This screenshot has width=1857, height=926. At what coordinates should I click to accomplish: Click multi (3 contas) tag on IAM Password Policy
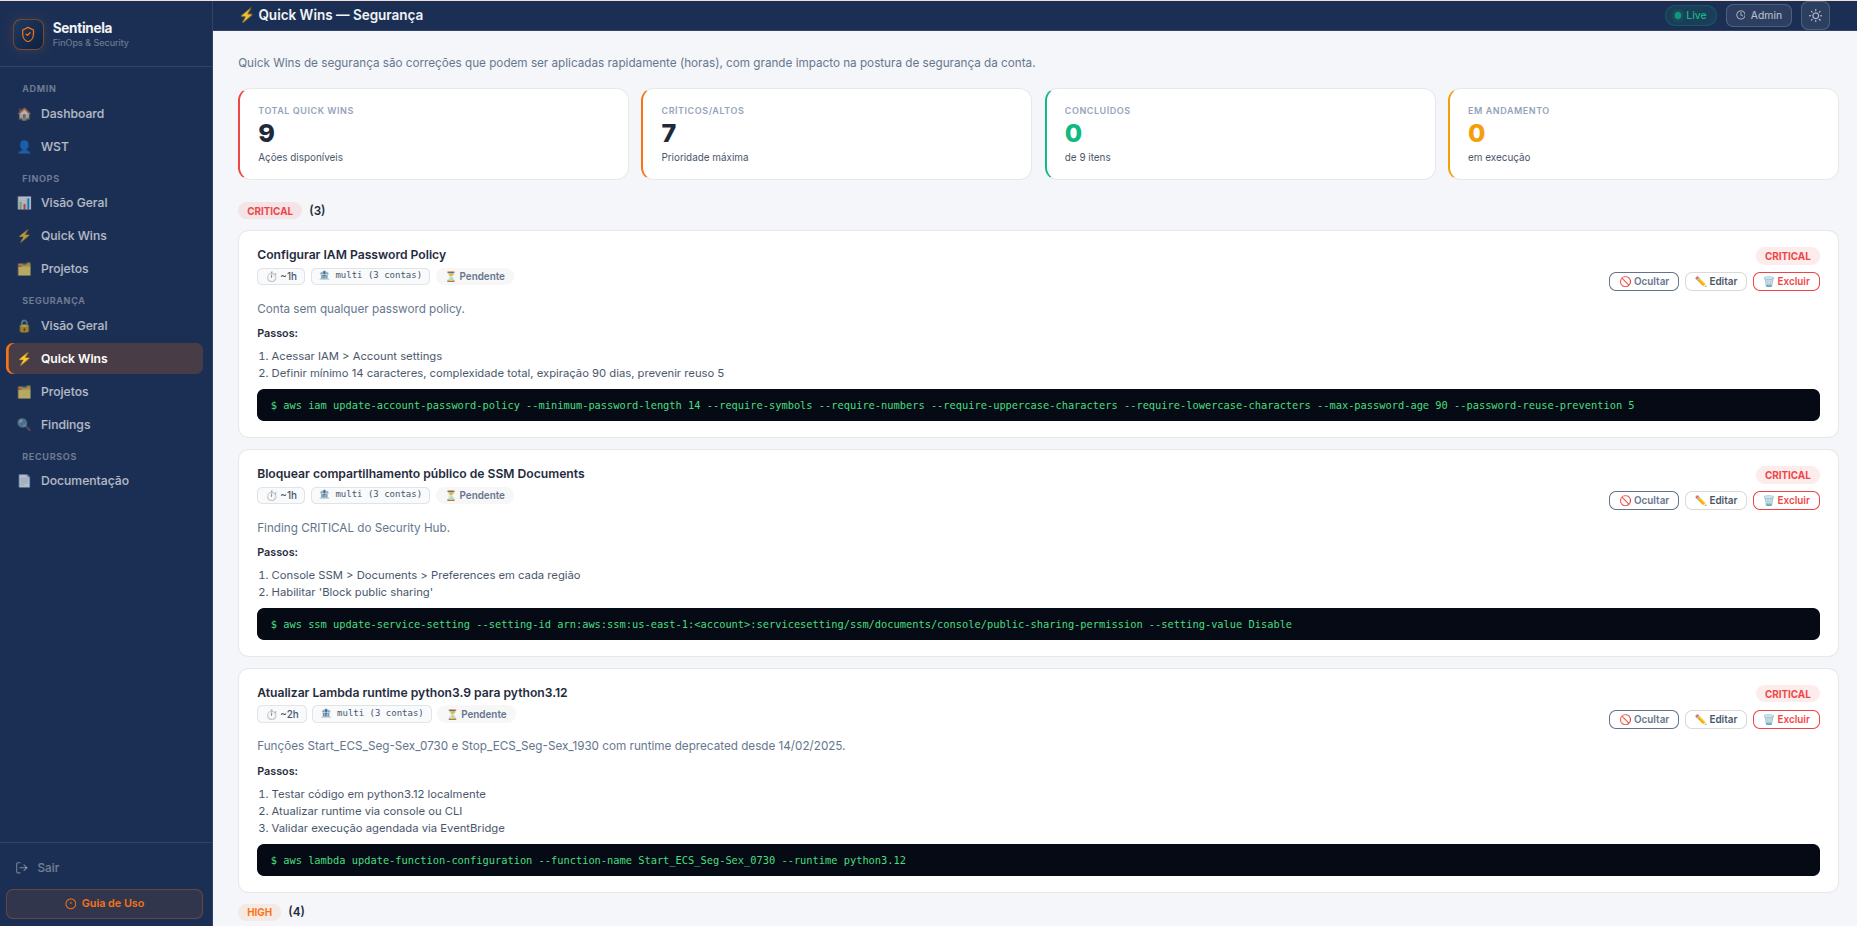371,276
